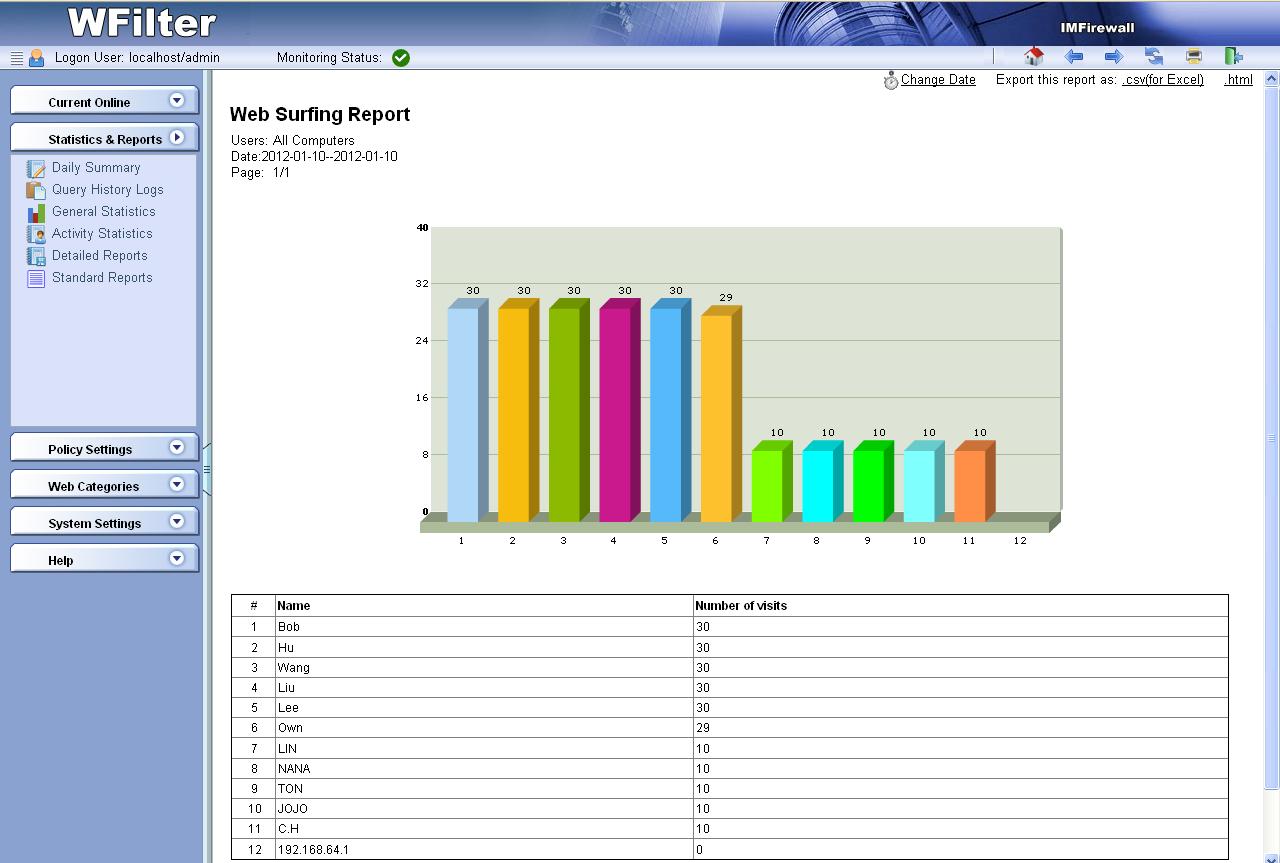The width and height of the screenshot is (1280, 863).
Task: Print the report with the printer icon
Action: pos(1193,57)
